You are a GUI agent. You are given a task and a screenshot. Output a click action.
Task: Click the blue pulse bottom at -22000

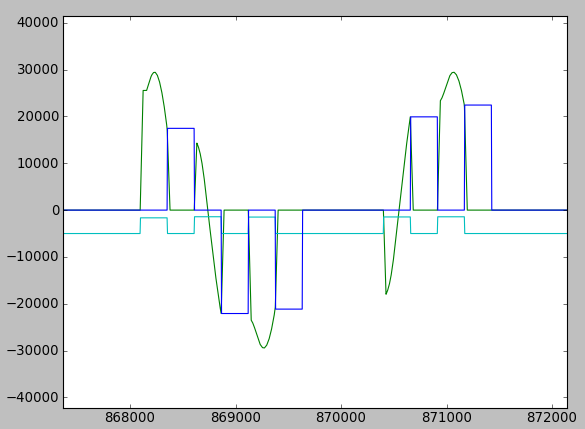pos(235,313)
